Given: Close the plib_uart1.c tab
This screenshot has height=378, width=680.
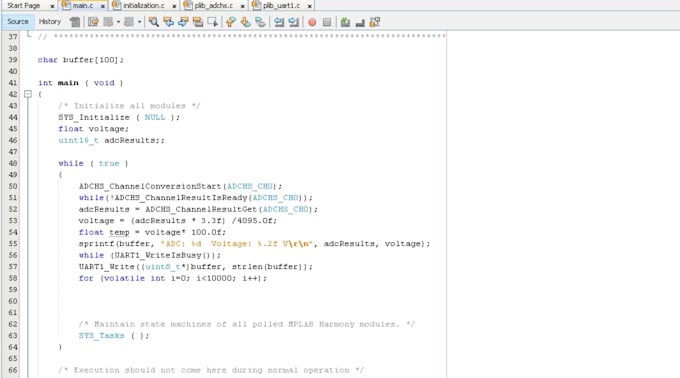Looking at the screenshot, I should pyautogui.click(x=310, y=6).
